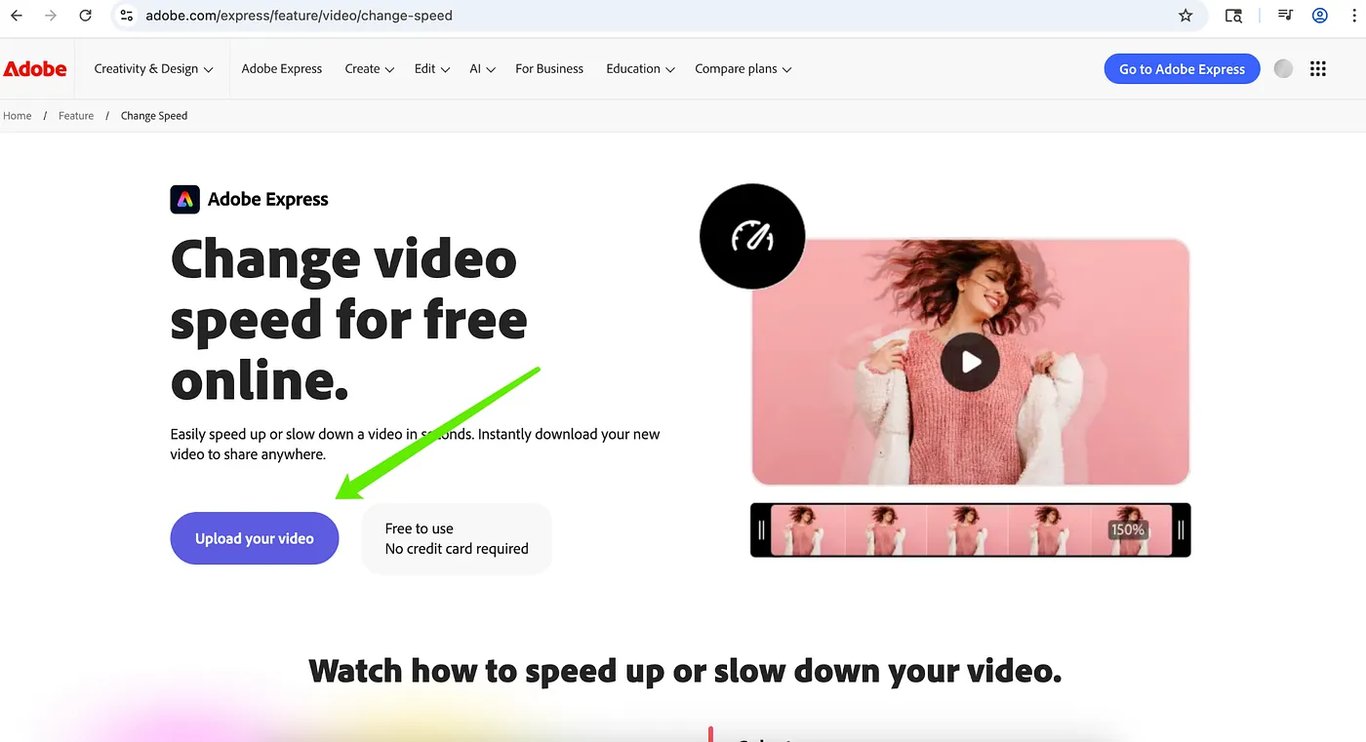Reload the current browser page
Image resolution: width=1366 pixels, height=742 pixels.
86,16
